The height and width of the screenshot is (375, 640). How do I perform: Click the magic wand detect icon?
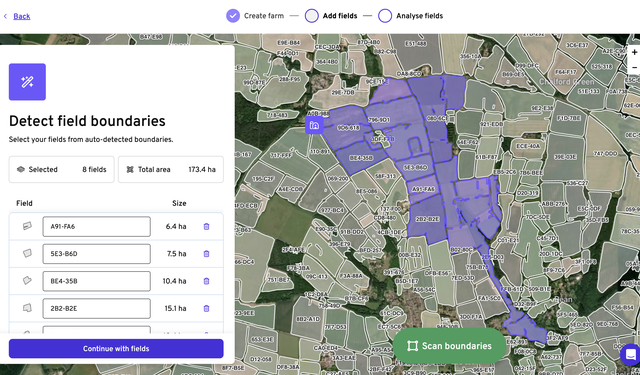click(27, 82)
